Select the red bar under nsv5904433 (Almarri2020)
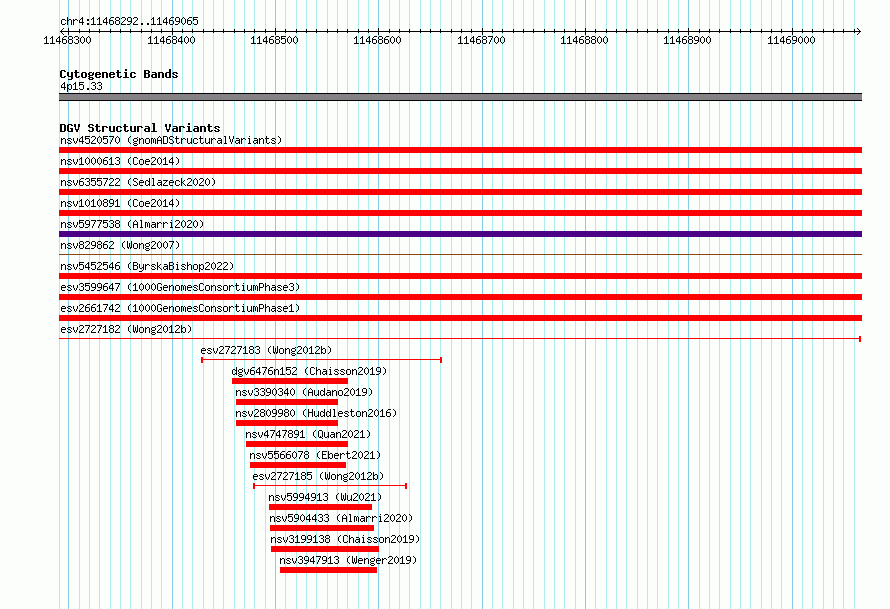This screenshot has height=609, width=890. pos(322,528)
